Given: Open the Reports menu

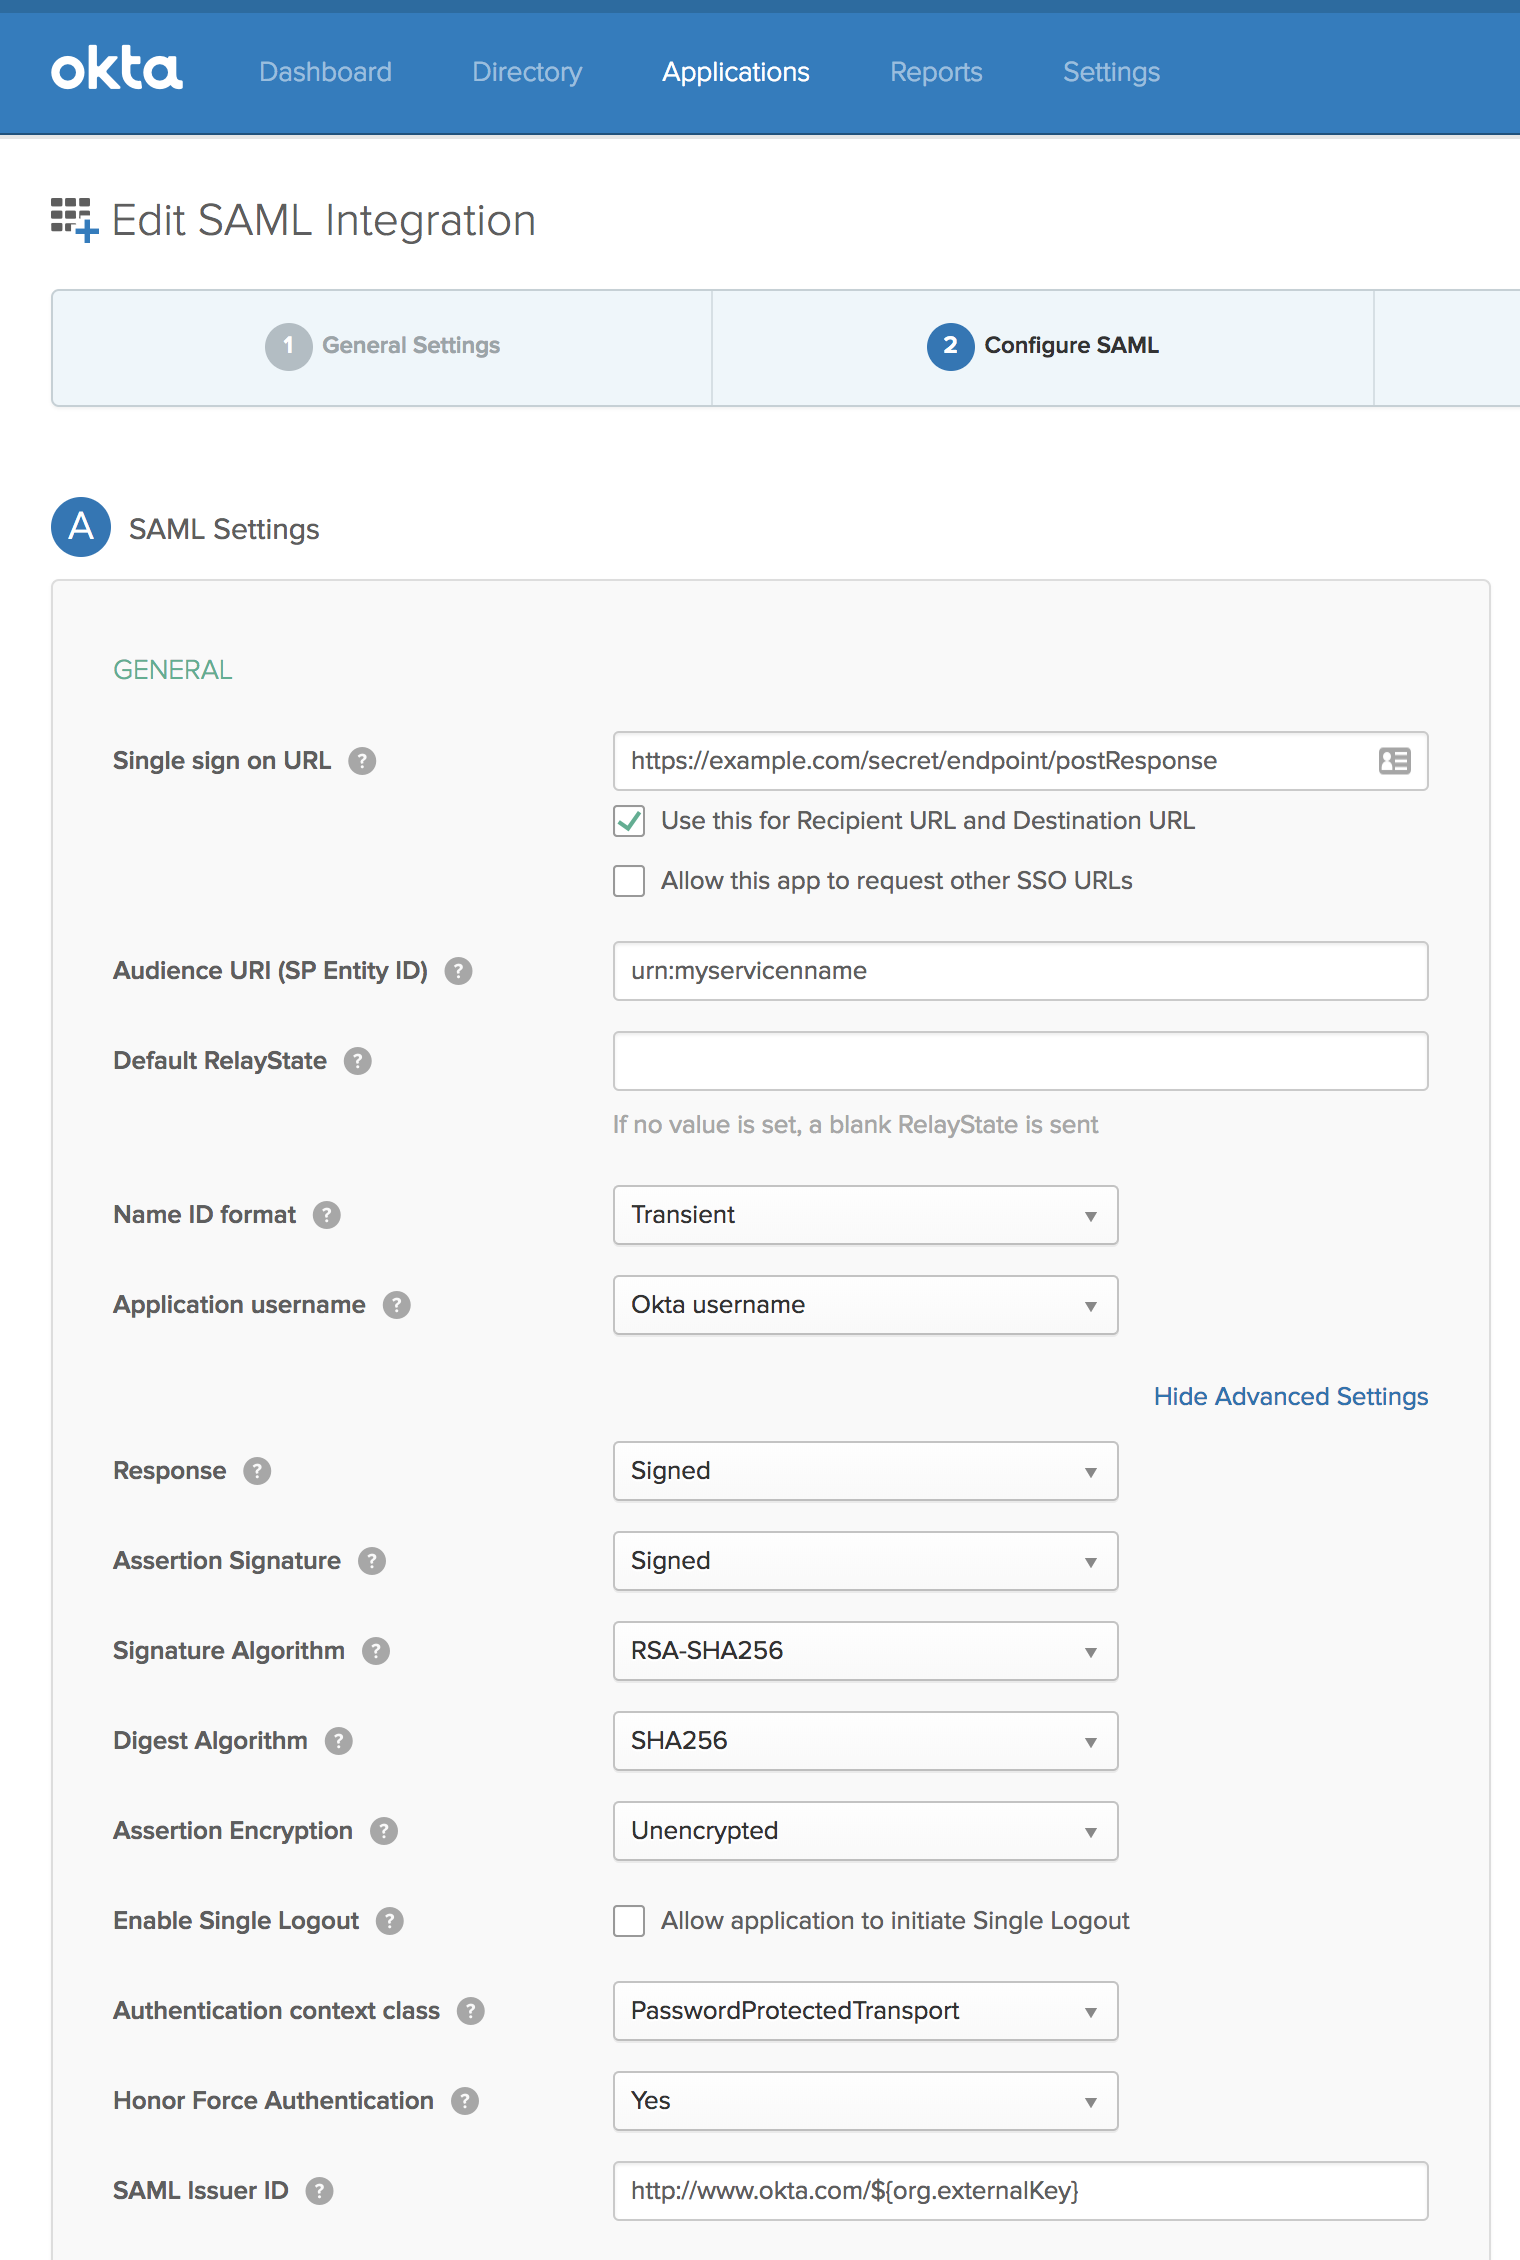Looking at the screenshot, I should tap(936, 72).
